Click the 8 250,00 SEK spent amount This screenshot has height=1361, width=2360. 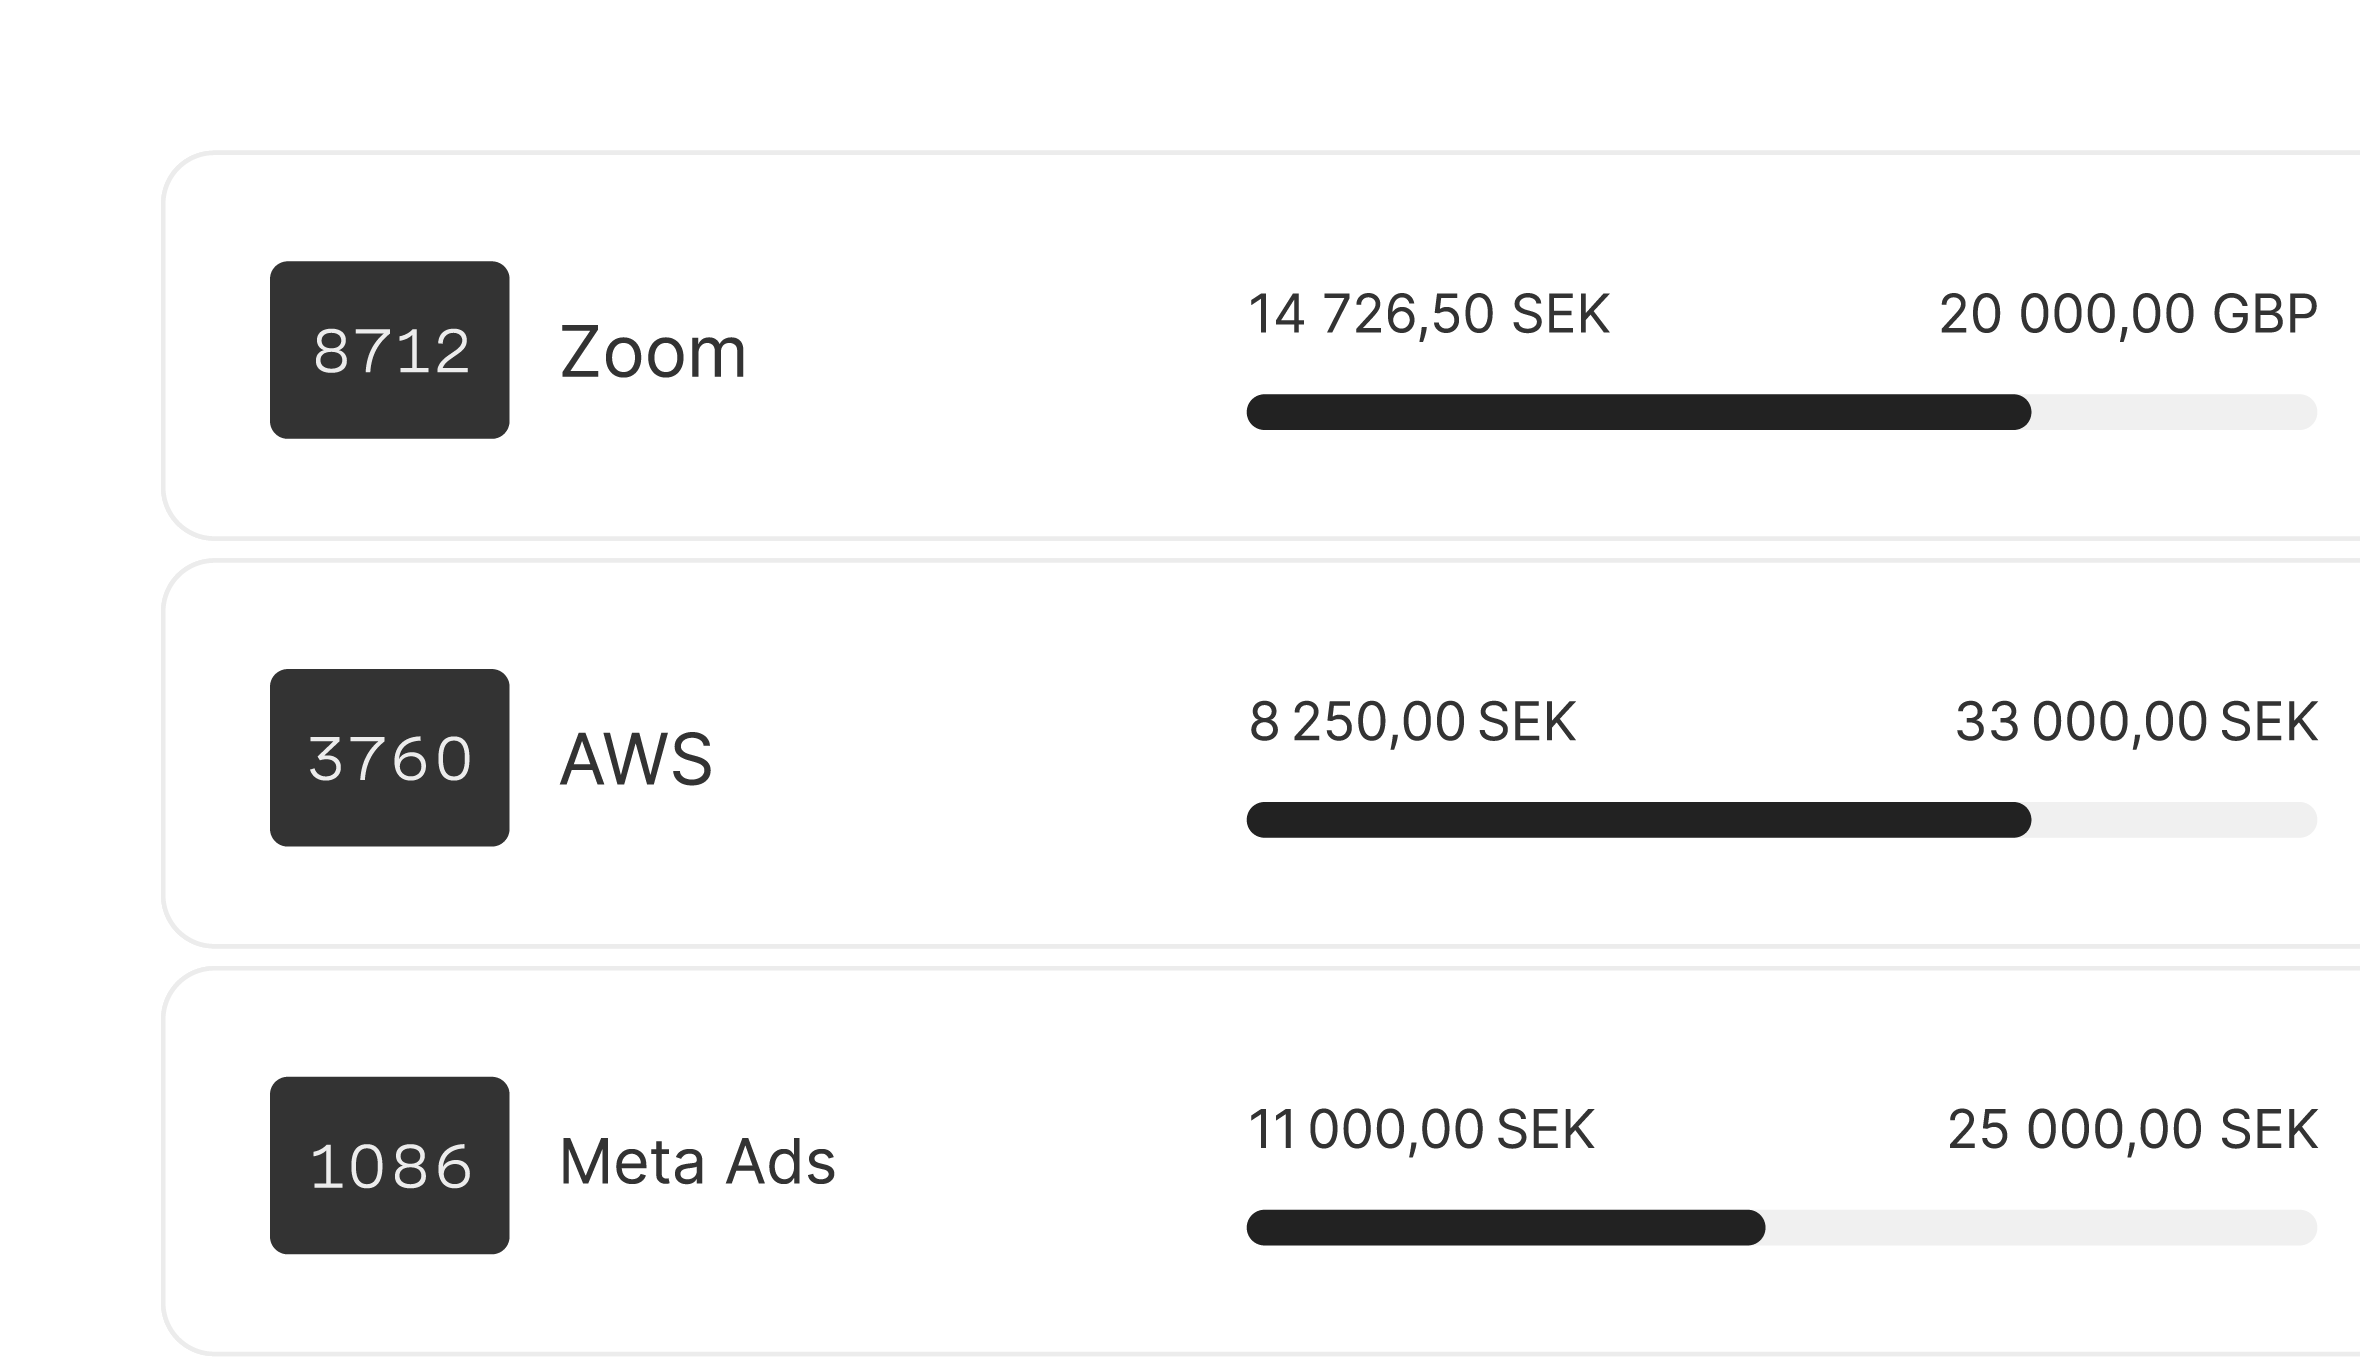[1412, 722]
